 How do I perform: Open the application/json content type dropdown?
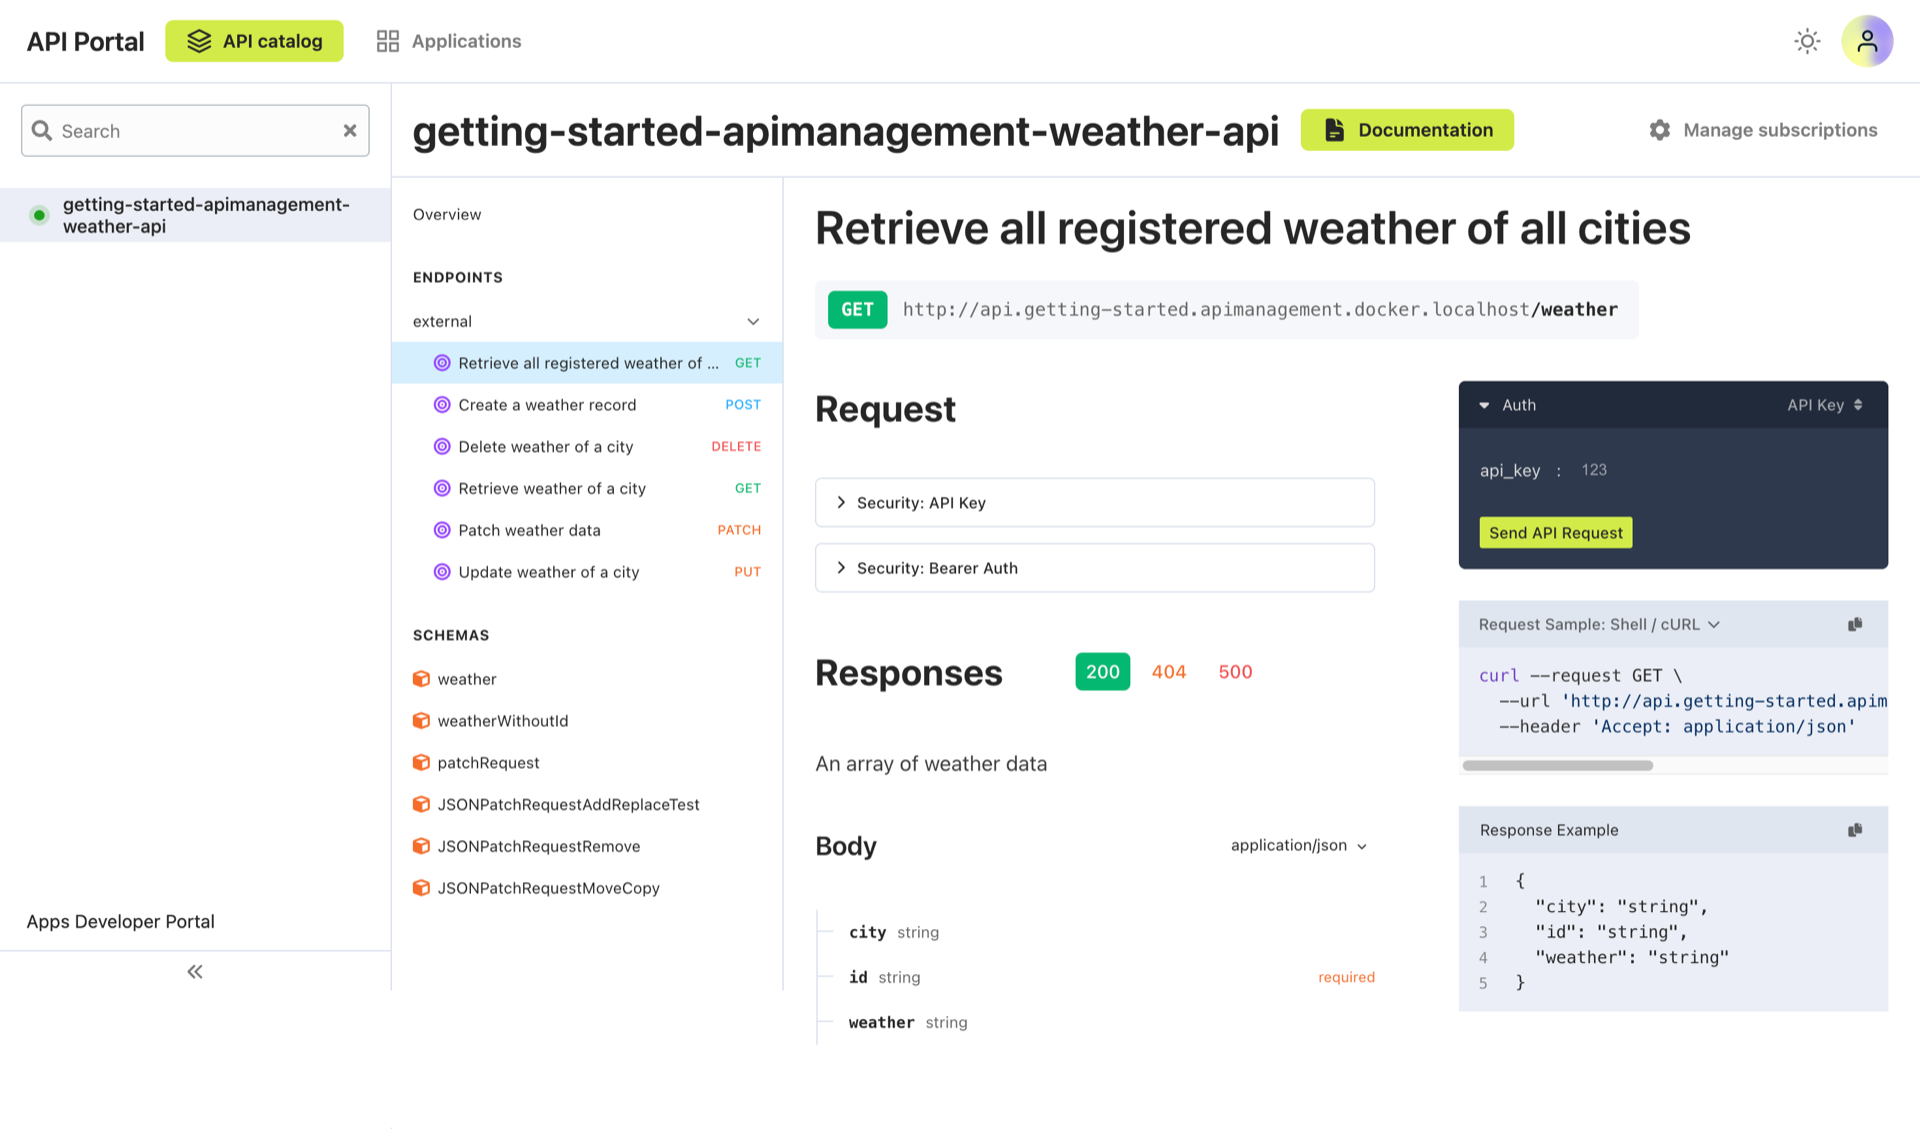pyautogui.click(x=1299, y=845)
